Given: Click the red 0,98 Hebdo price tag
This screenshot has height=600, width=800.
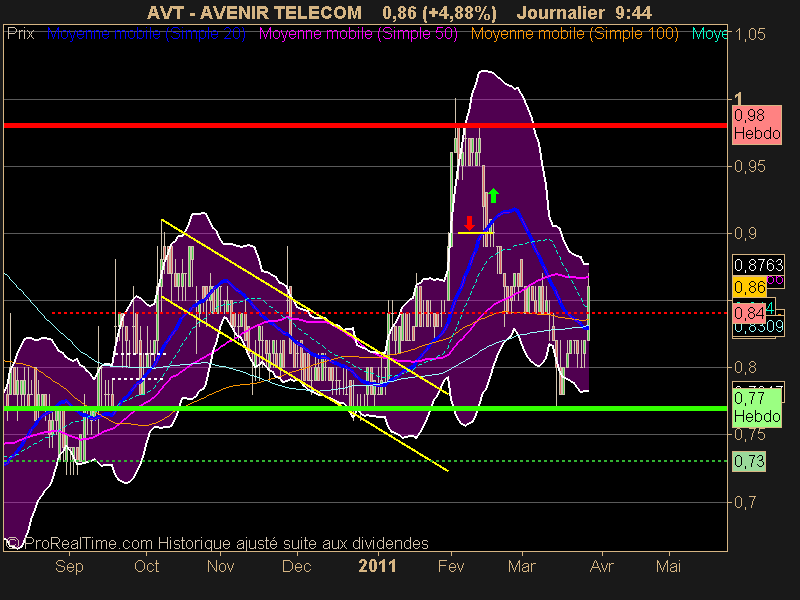Looking at the screenshot, I should point(757,125).
